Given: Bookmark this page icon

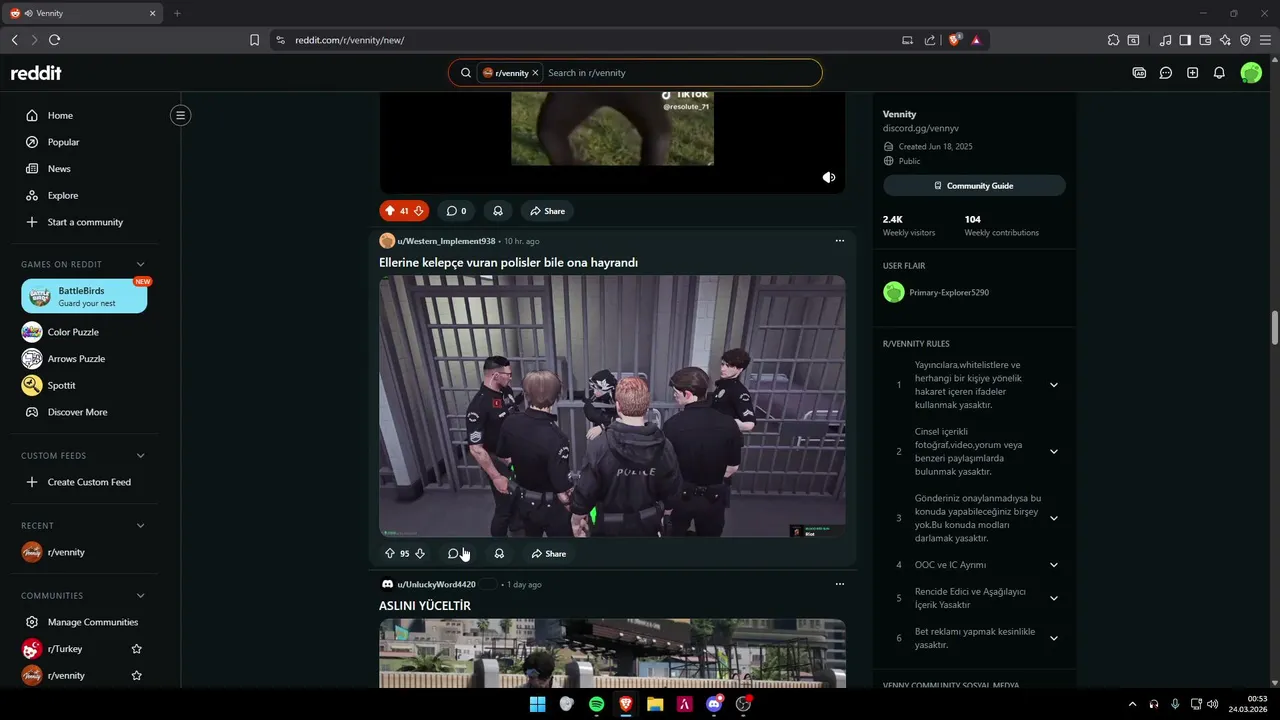Looking at the screenshot, I should point(254,40).
